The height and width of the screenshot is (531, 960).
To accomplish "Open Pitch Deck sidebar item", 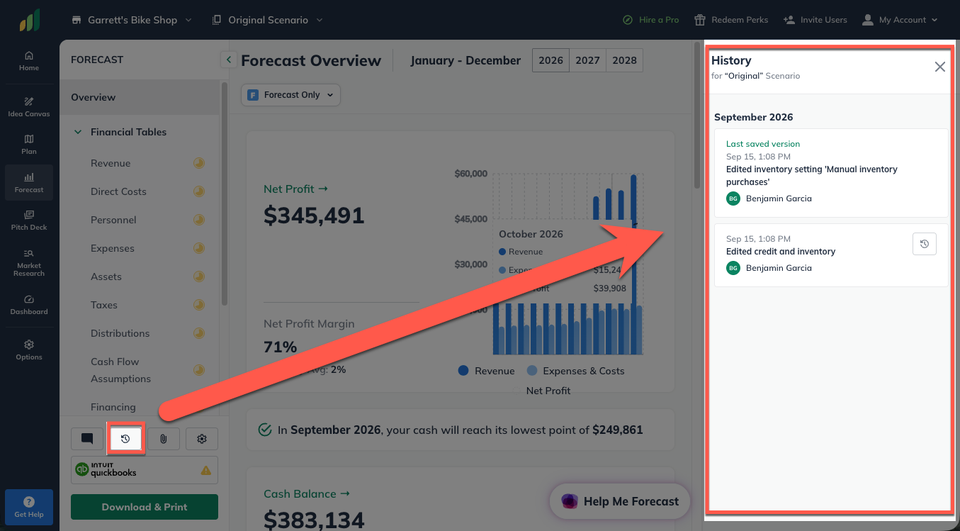I will coord(29,220).
